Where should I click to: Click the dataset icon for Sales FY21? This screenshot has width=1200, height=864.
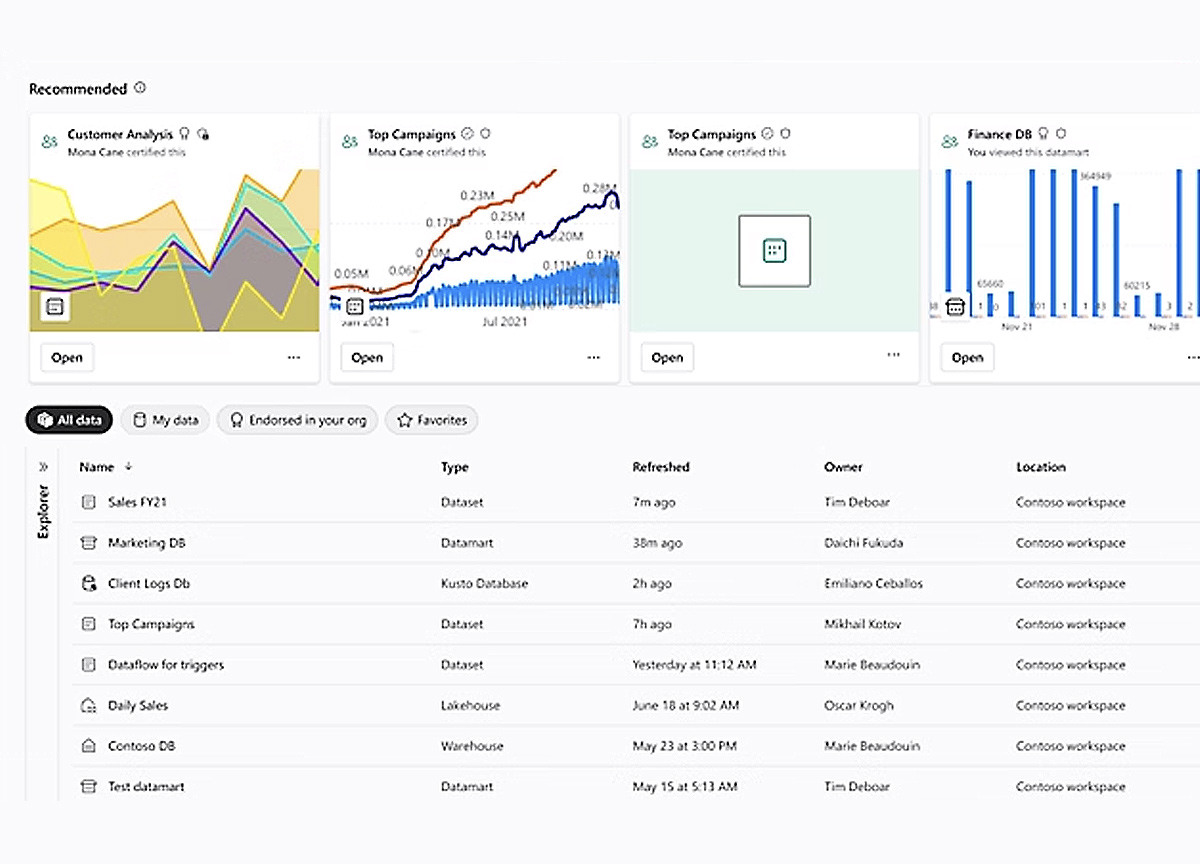88,502
